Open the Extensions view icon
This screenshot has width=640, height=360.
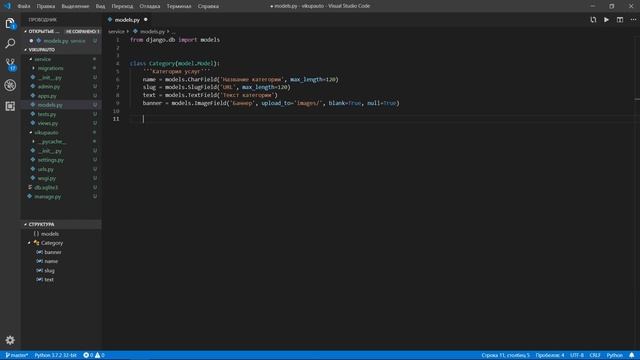coord(10,106)
